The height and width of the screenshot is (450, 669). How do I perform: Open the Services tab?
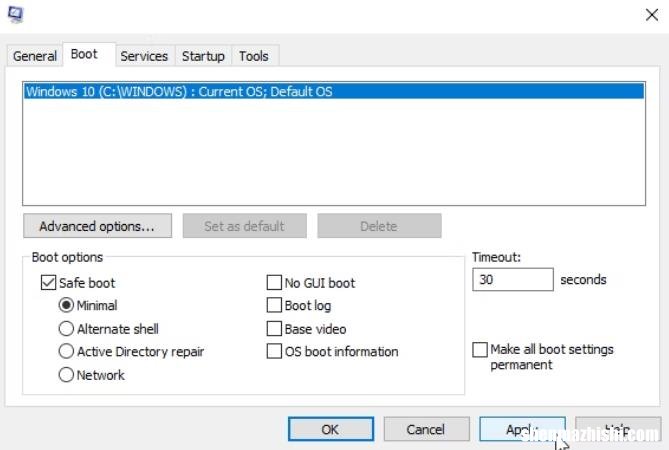coord(144,56)
